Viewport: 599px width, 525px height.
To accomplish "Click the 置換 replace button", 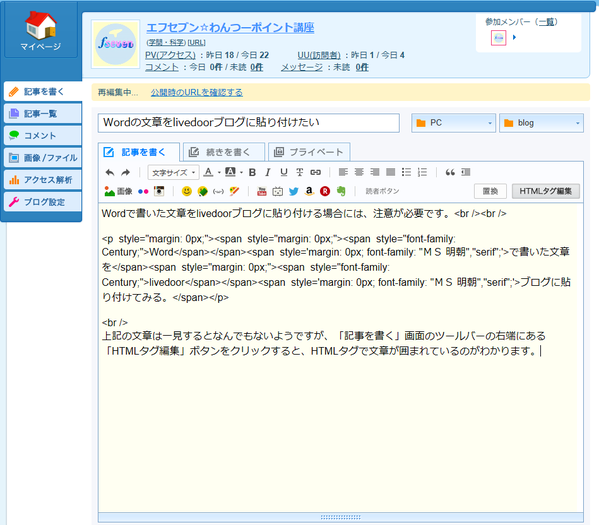I will [490, 191].
